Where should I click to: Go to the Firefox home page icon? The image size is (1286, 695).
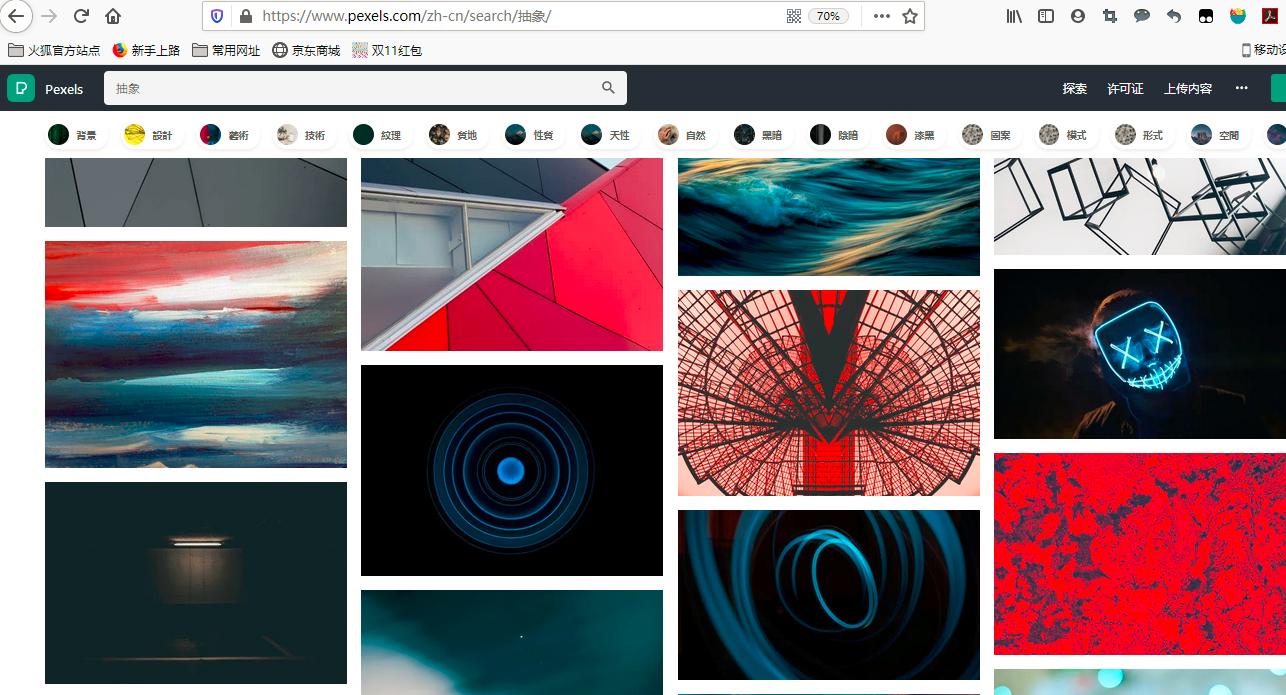pos(113,16)
